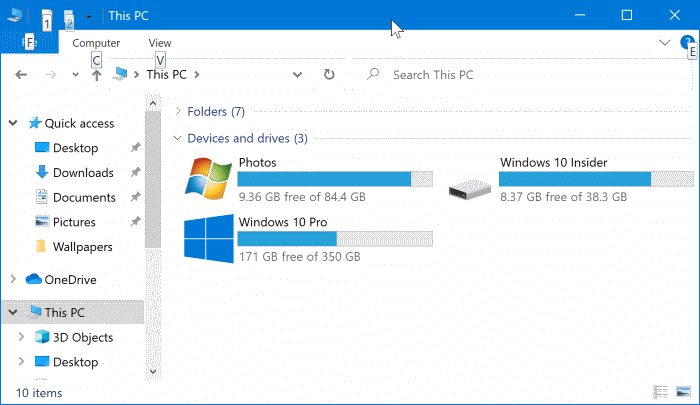
Task: Switch to Details view layout
Action: click(x=660, y=392)
